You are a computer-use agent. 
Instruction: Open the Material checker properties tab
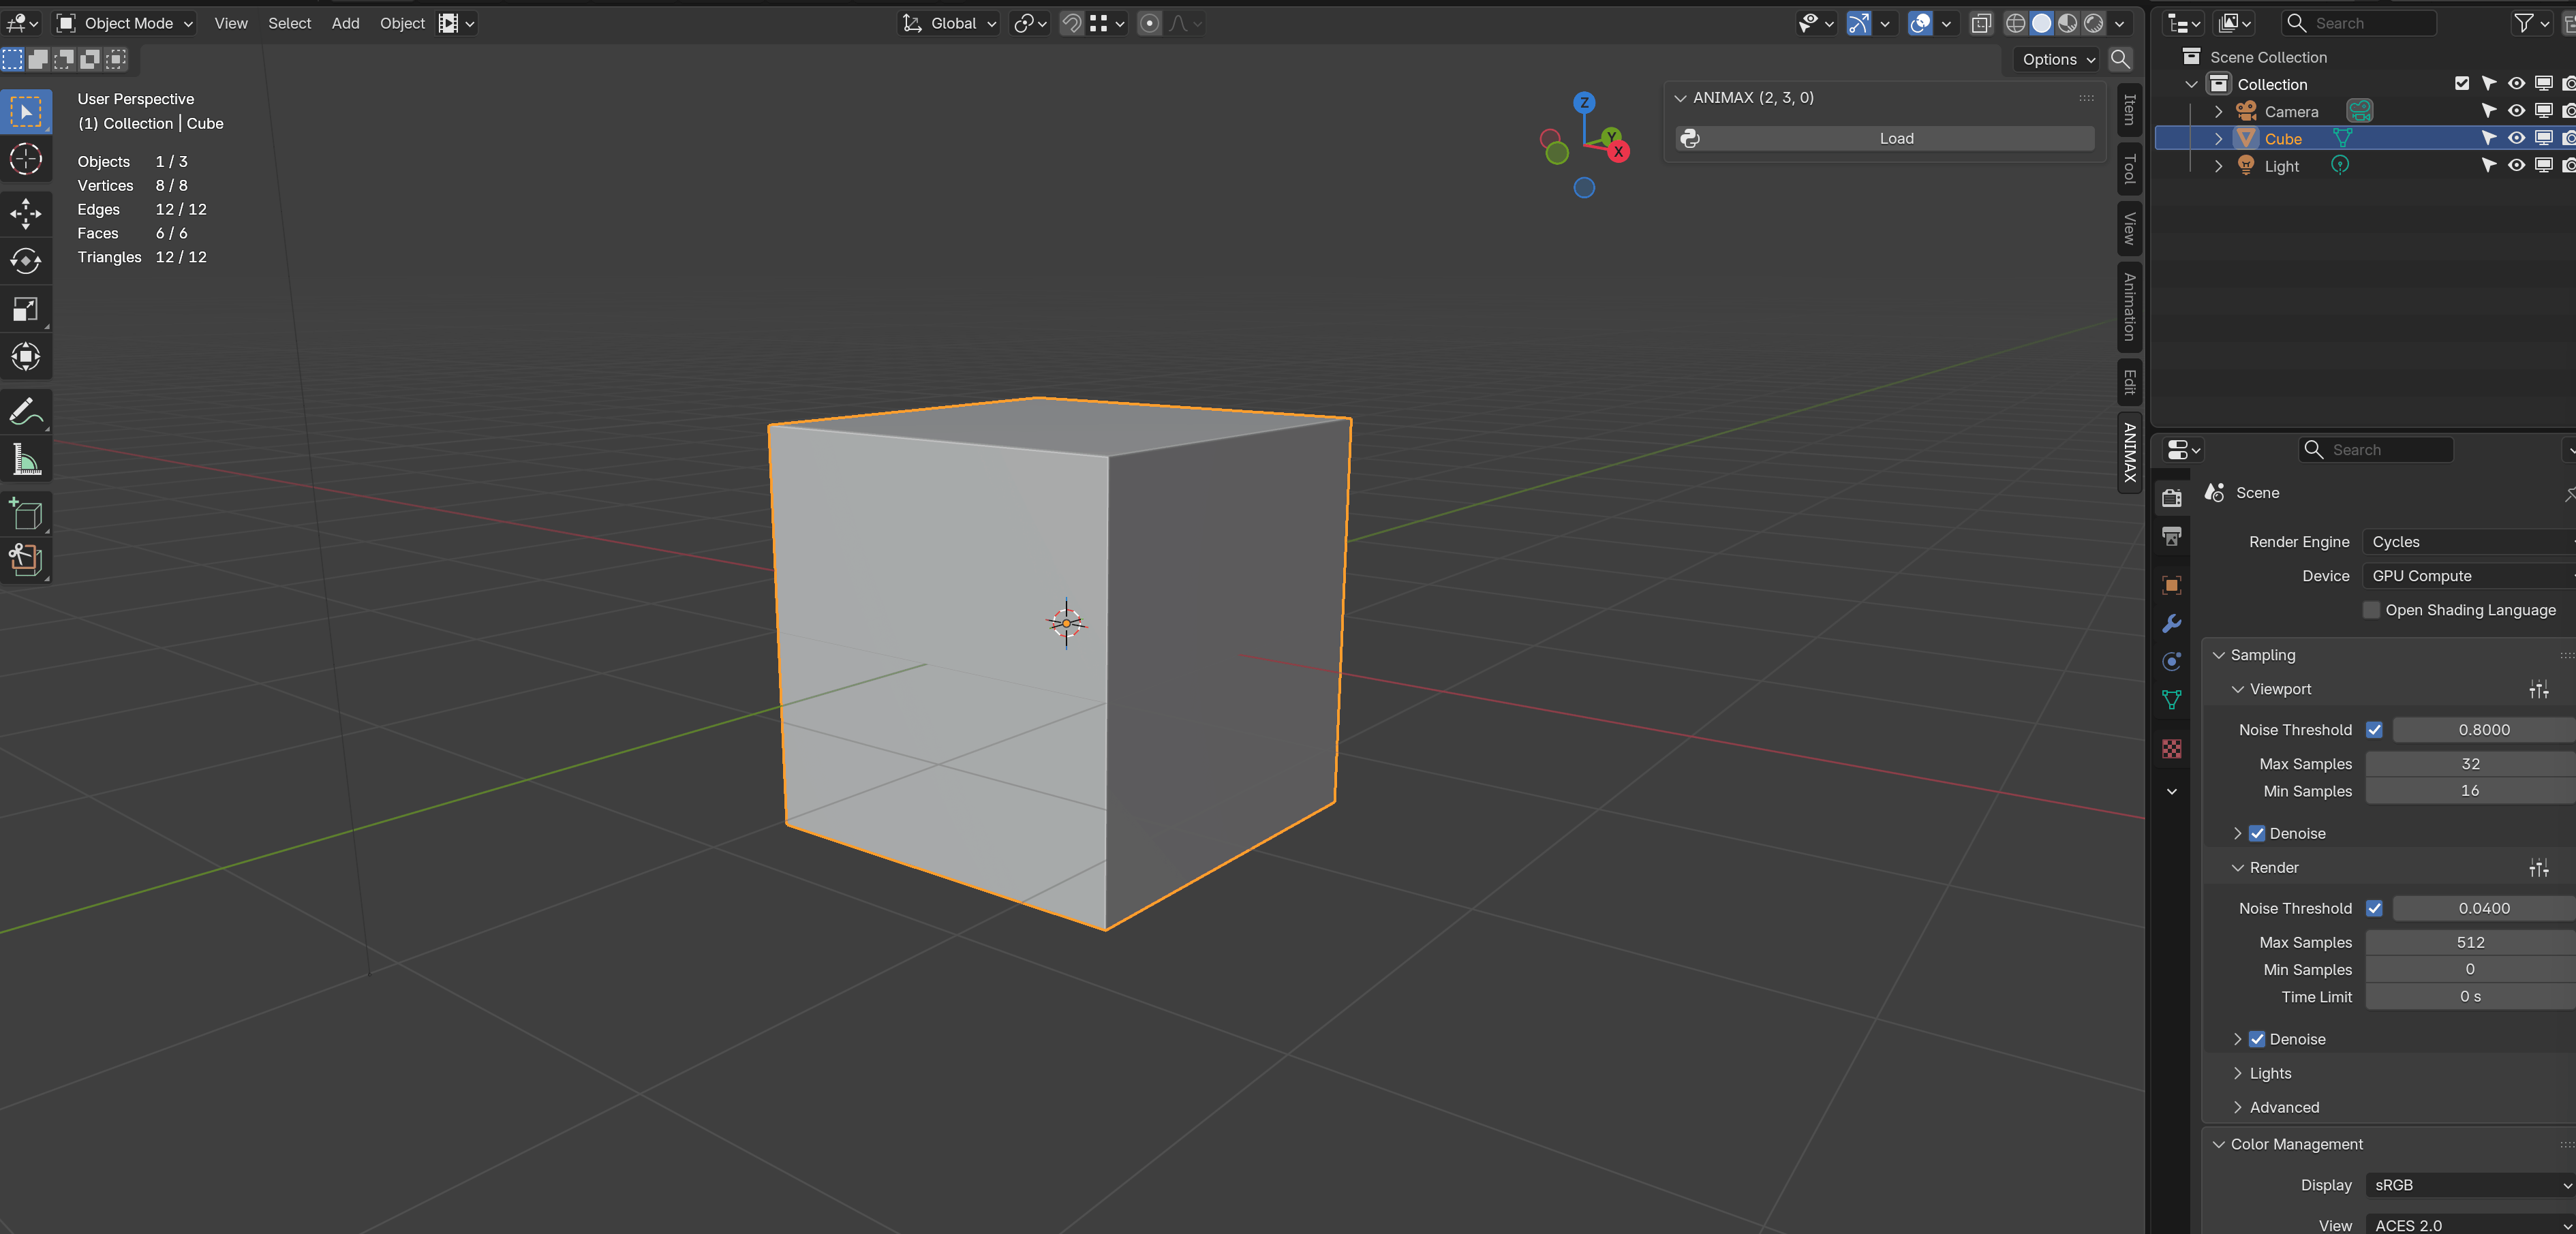click(2171, 749)
